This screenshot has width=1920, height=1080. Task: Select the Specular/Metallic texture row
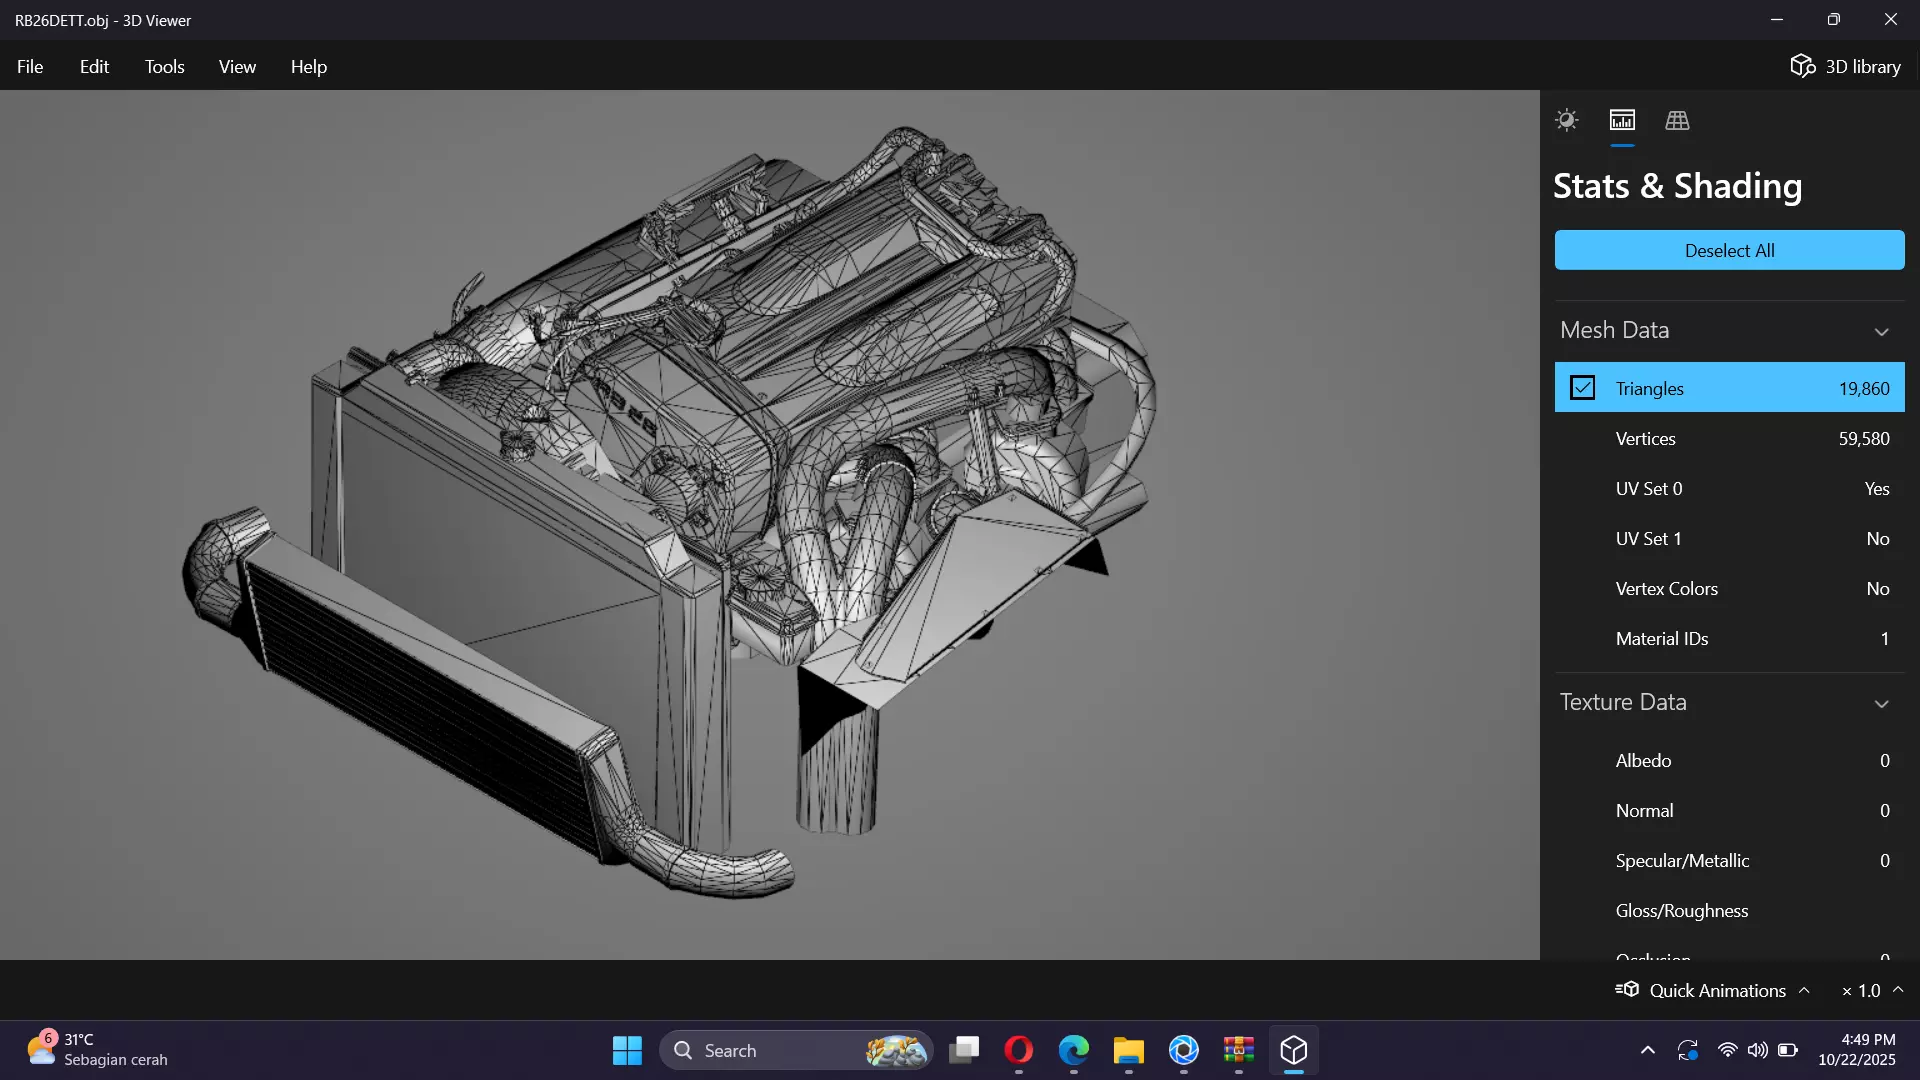pyautogui.click(x=1729, y=860)
